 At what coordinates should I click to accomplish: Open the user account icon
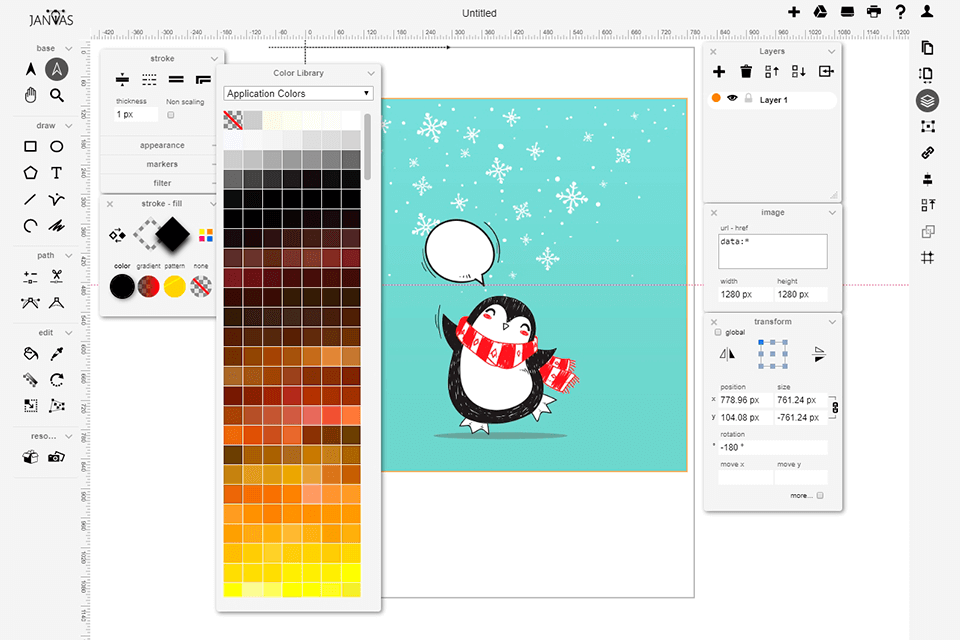pos(927,12)
